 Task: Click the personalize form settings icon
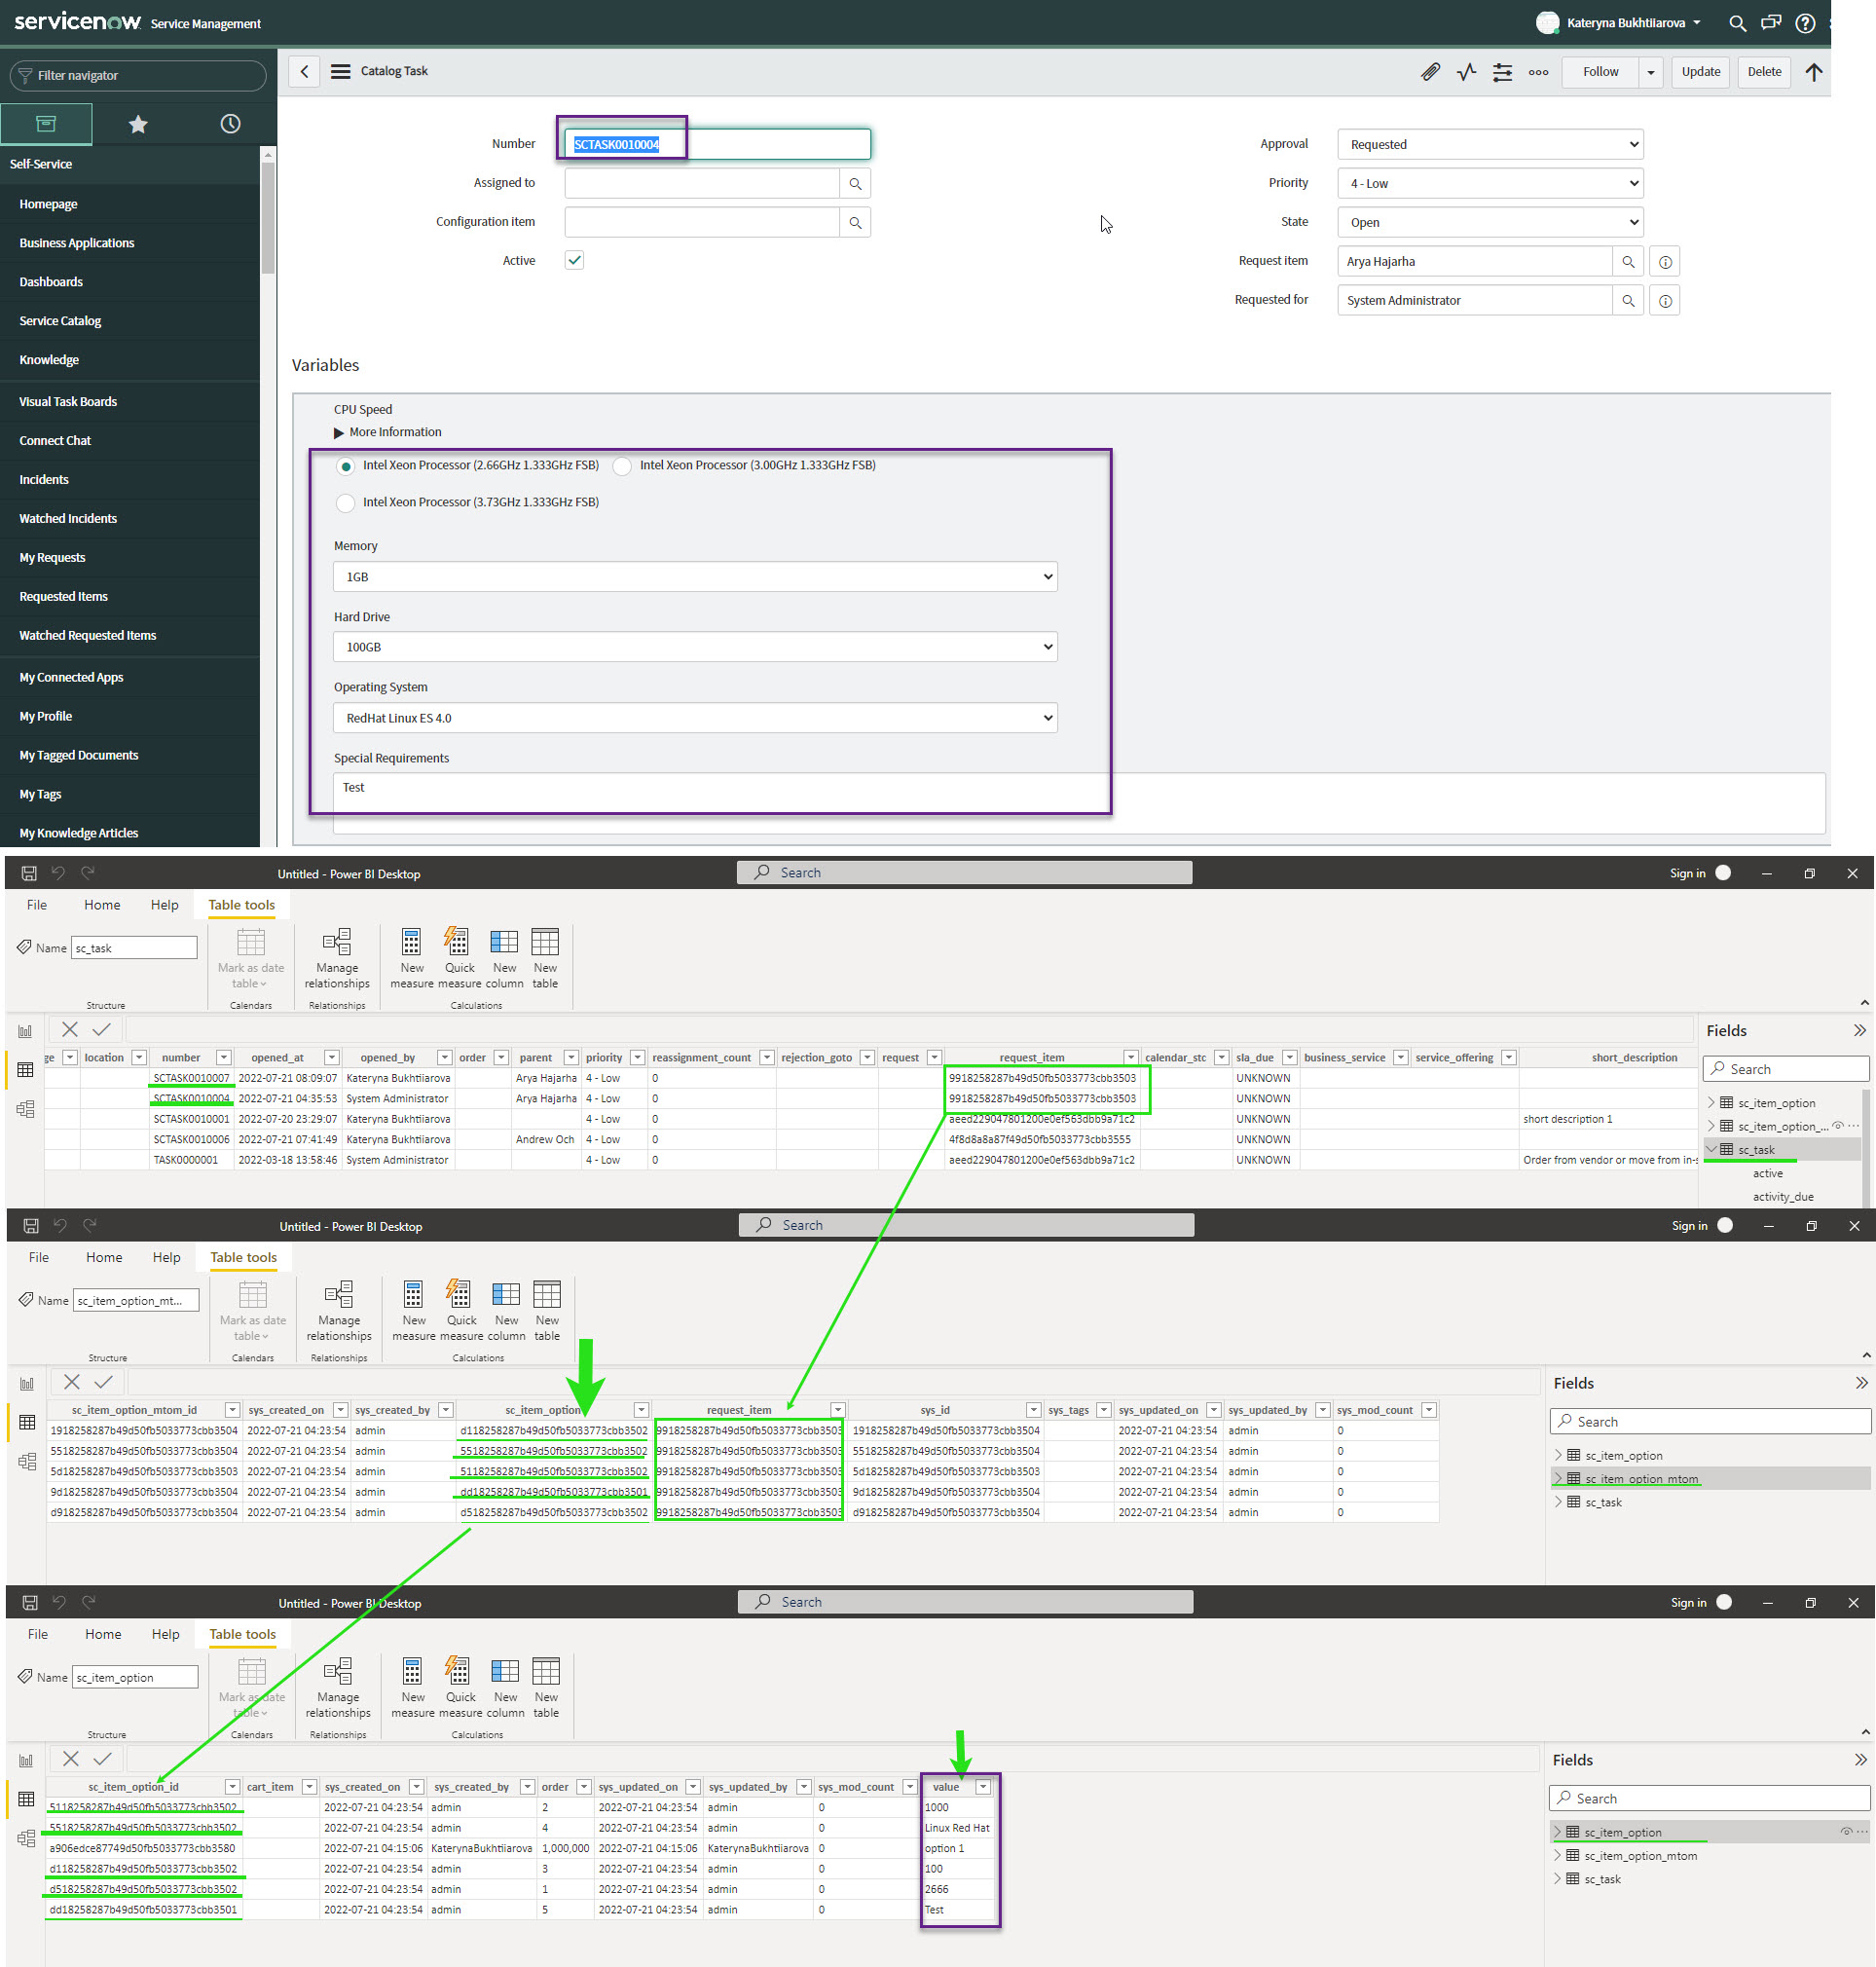coord(1502,72)
